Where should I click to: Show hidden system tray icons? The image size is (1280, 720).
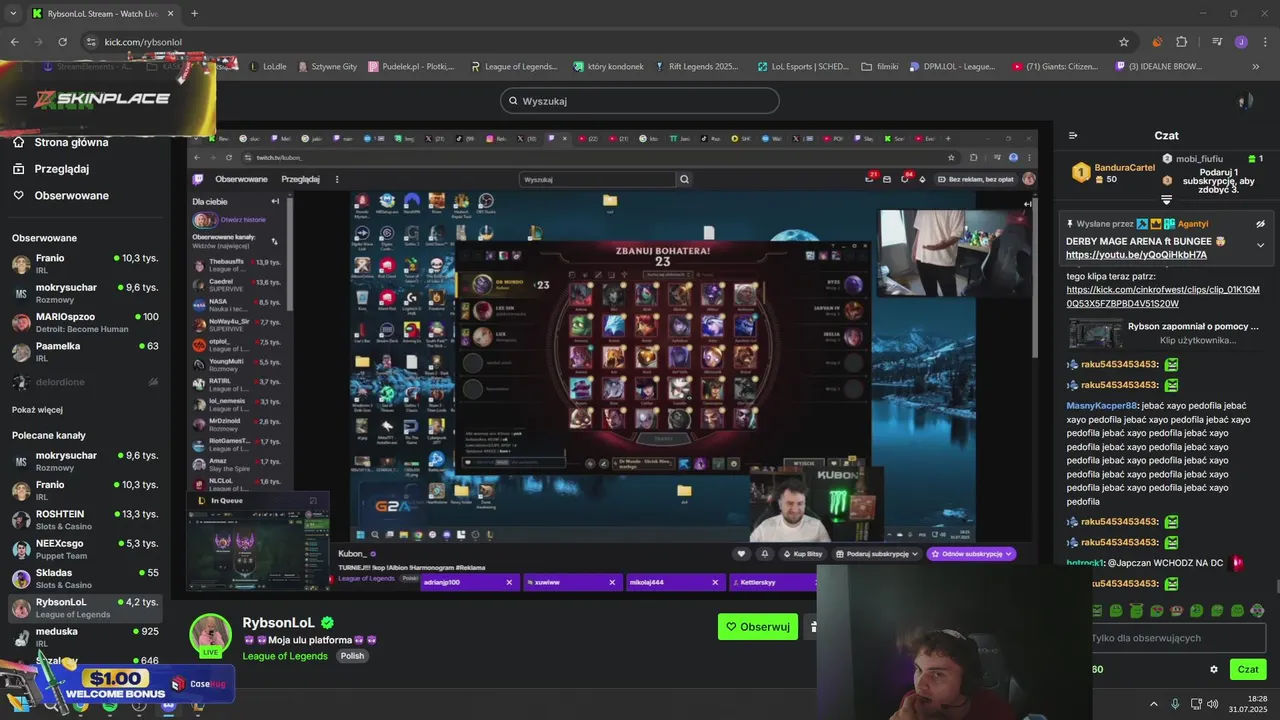pyautogui.click(x=1153, y=704)
